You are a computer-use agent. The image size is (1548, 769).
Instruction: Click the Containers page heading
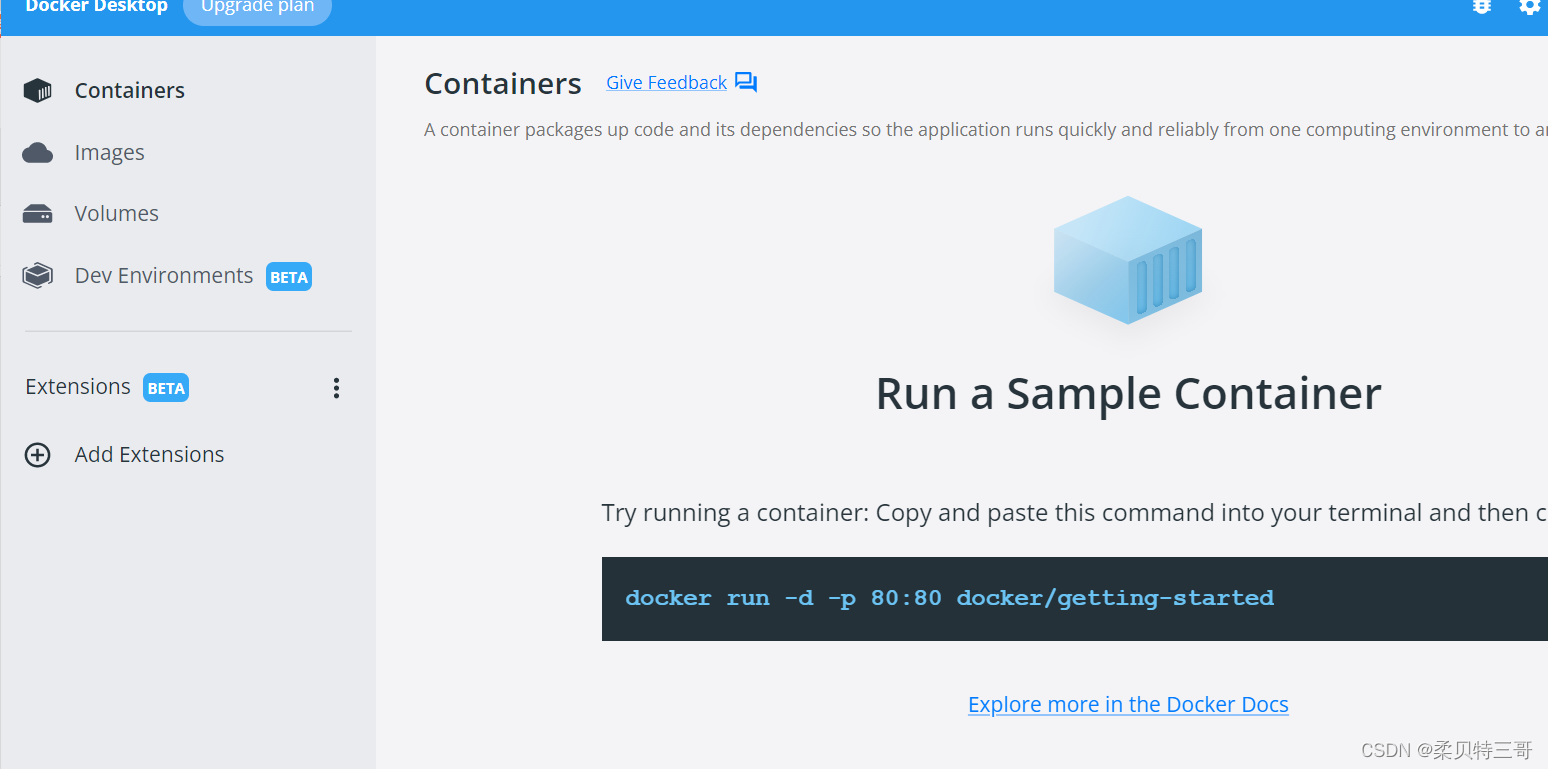[503, 84]
